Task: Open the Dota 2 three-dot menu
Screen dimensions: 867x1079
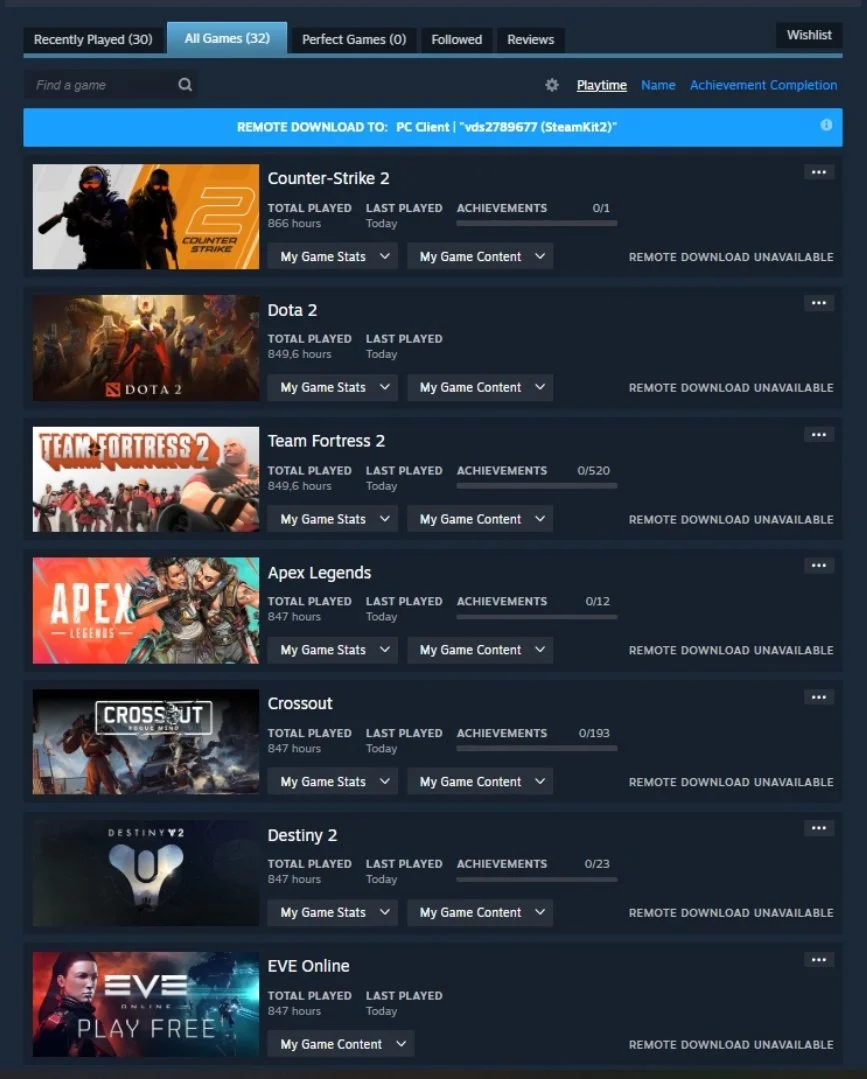Action: click(819, 303)
